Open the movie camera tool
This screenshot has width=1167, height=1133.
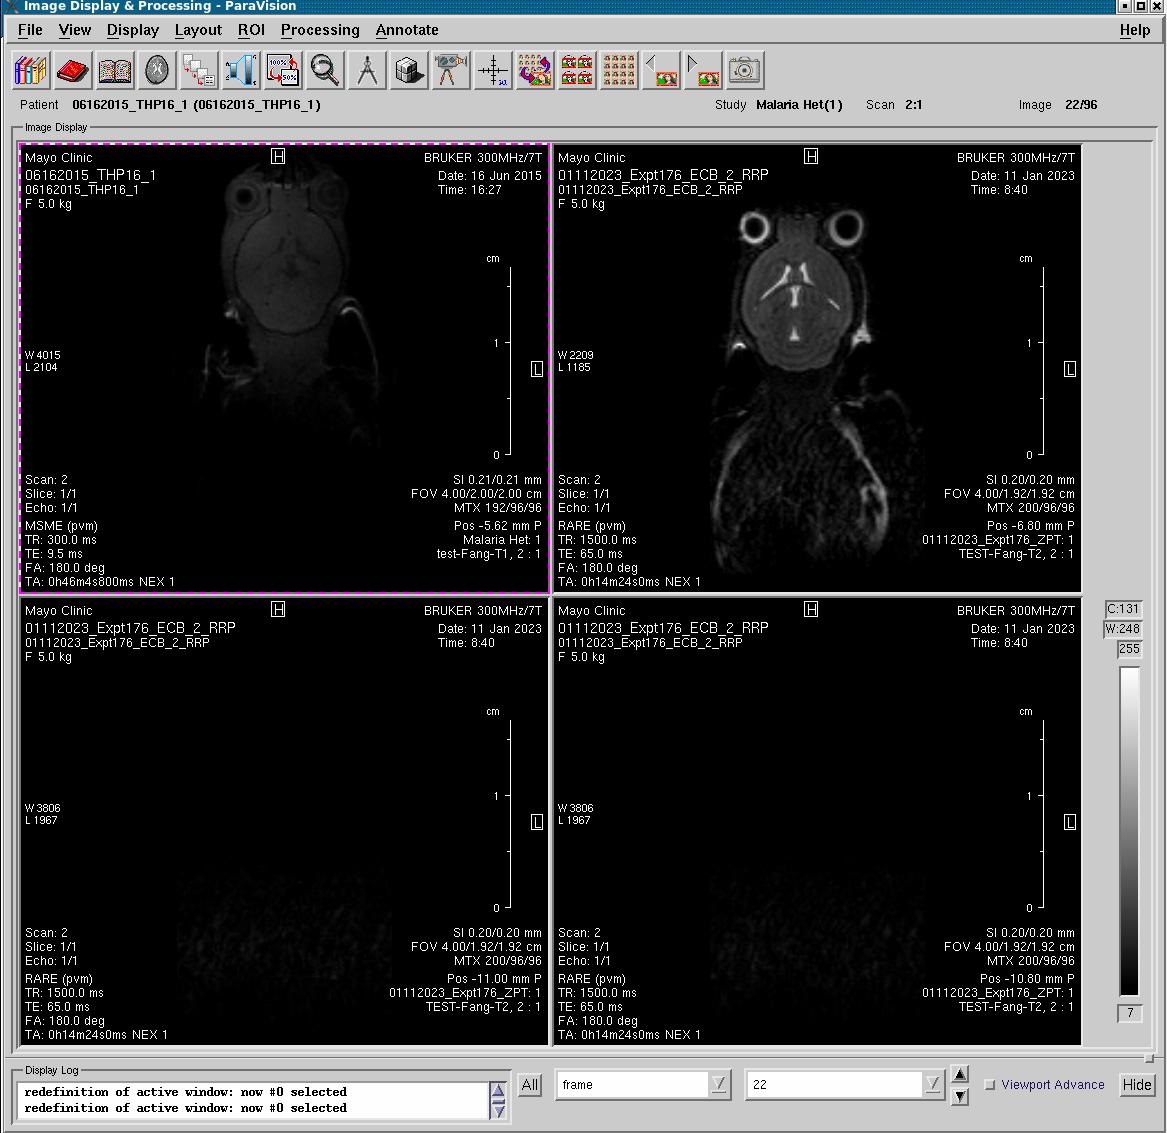click(451, 70)
